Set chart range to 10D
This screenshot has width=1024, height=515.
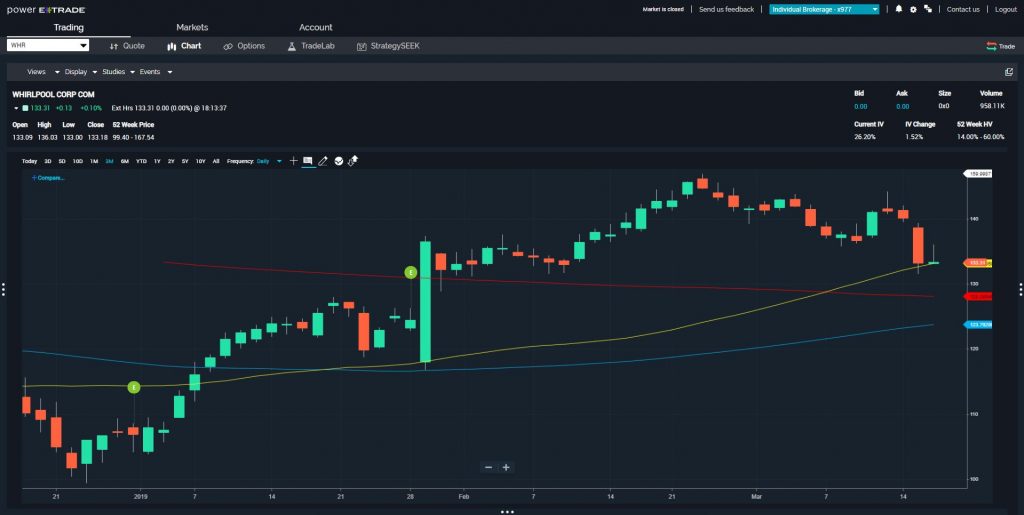point(78,161)
